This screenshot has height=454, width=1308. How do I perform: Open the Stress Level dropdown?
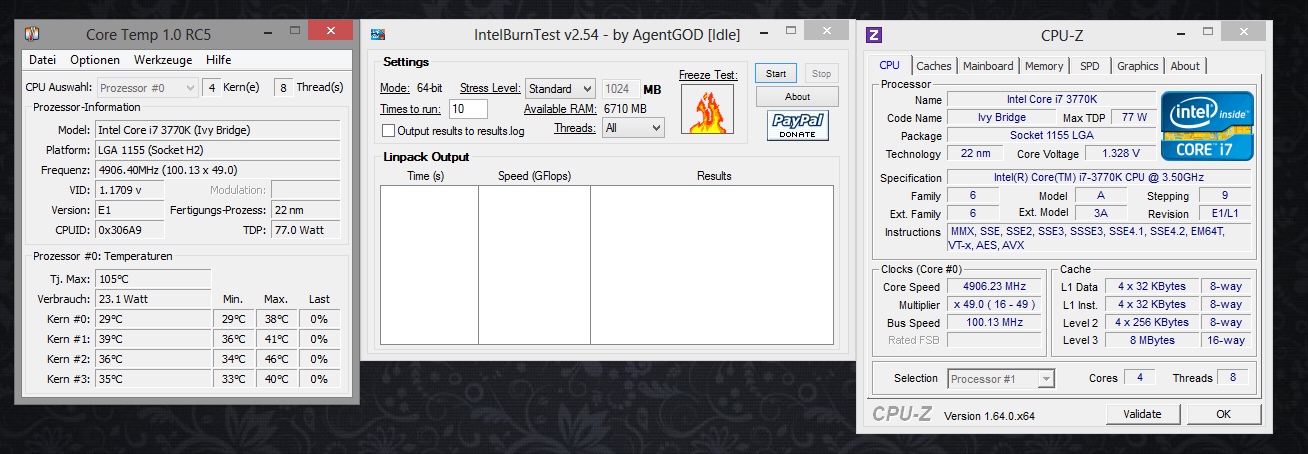[x=560, y=88]
